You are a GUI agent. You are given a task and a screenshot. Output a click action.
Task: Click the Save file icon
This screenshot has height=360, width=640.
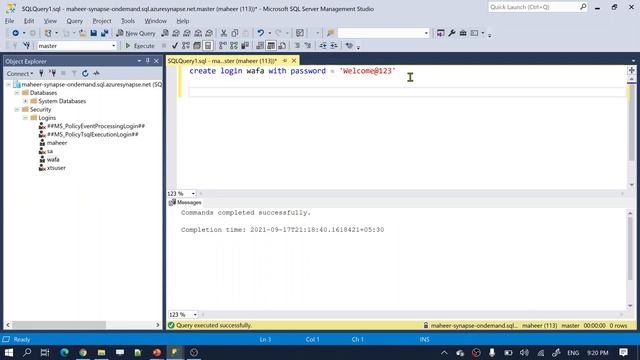[93, 33]
